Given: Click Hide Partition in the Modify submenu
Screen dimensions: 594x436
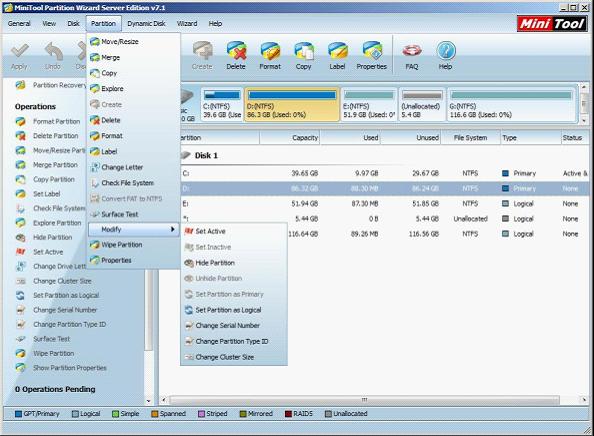Looking at the screenshot, I should [x=234, y=263].
